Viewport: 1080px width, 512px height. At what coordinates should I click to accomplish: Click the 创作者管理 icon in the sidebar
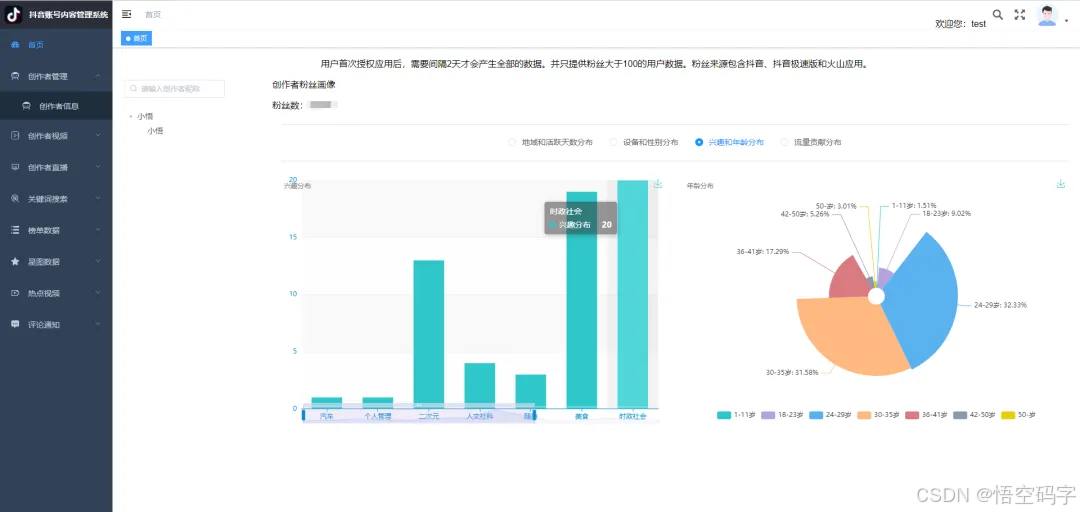point(15,76)
